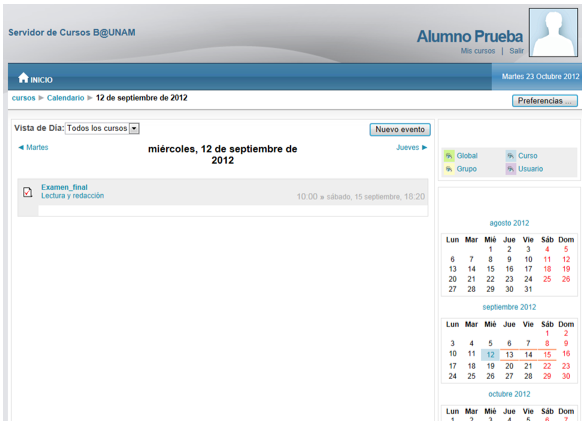Open the Lectura y redacción course link

pyautogui.click(x=72, y=196)
